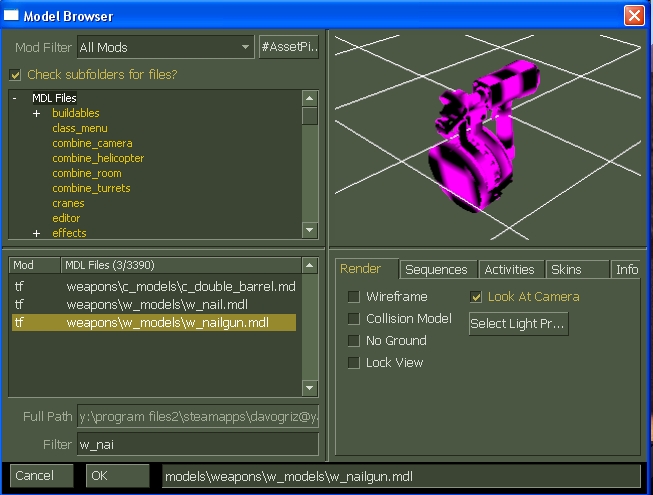Collapse the MDL Files tree root
The width and height of the screenshot is (653, 495).
15,98
